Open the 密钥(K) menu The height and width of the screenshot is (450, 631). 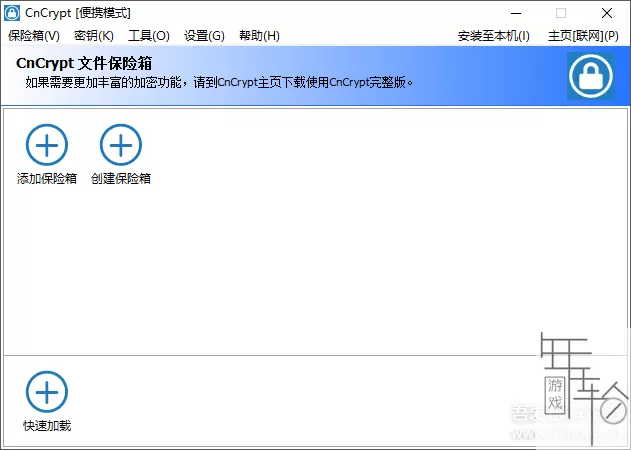coord(94,36)
